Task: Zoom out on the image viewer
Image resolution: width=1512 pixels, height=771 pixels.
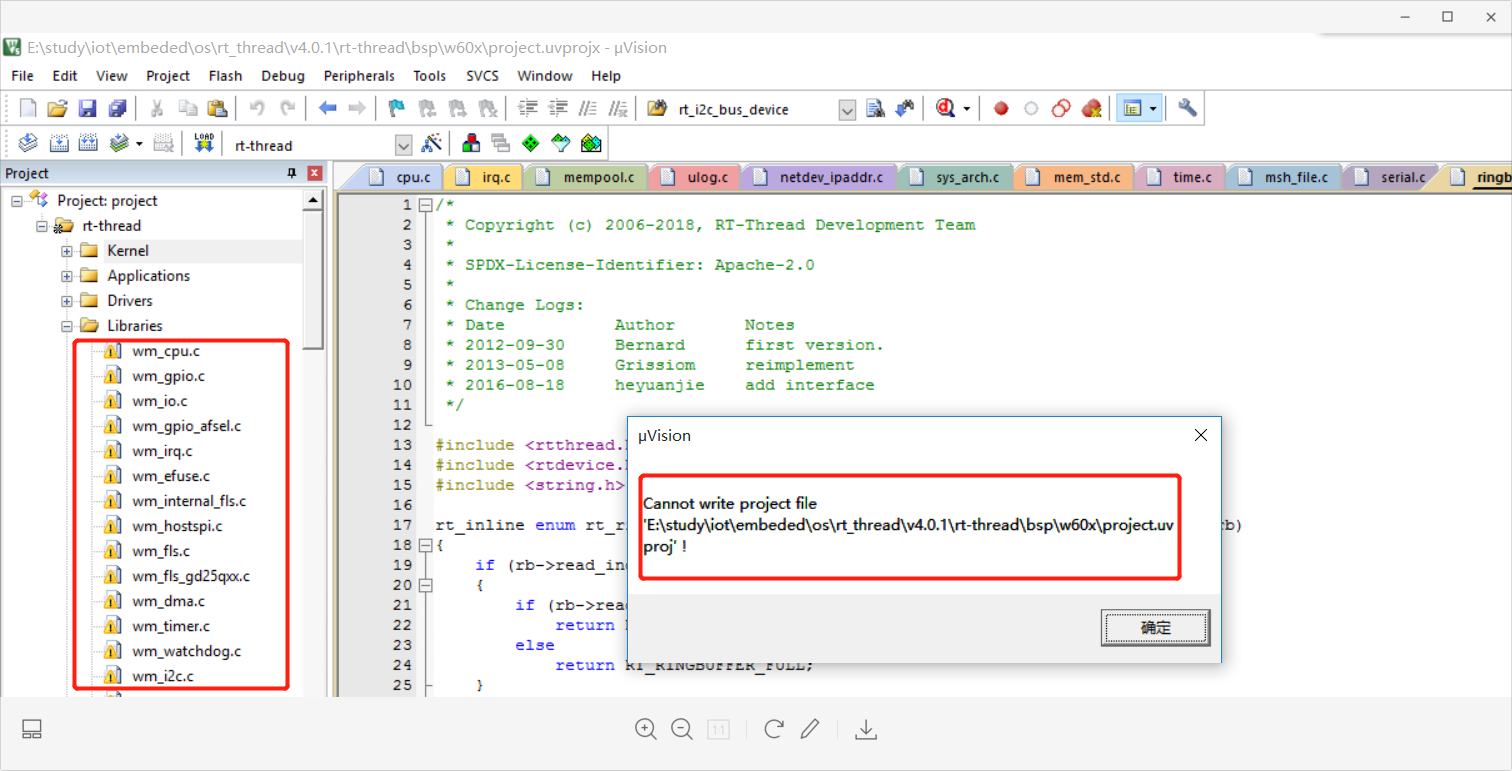Action: (682, 729)
